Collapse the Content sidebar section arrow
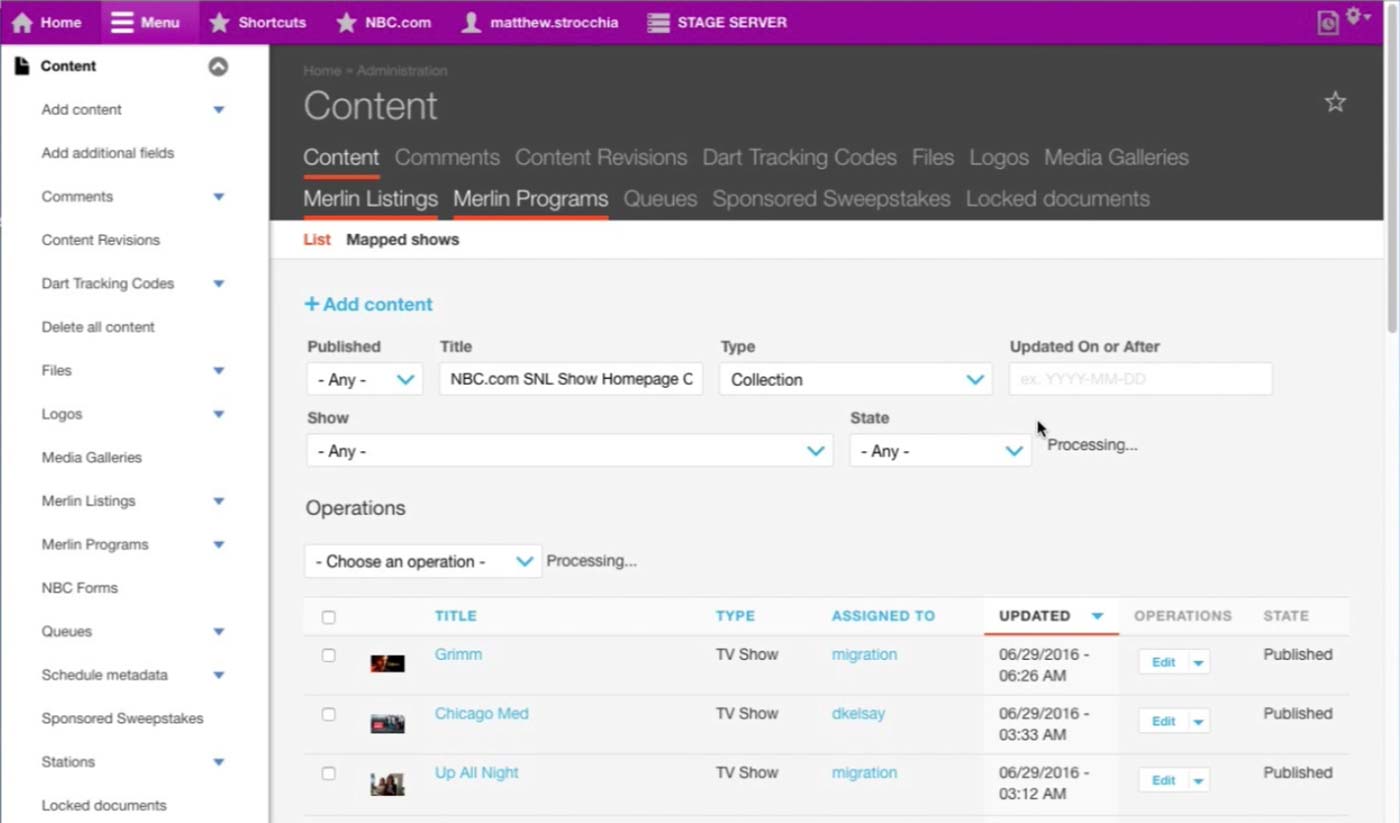 coord(218,66)
